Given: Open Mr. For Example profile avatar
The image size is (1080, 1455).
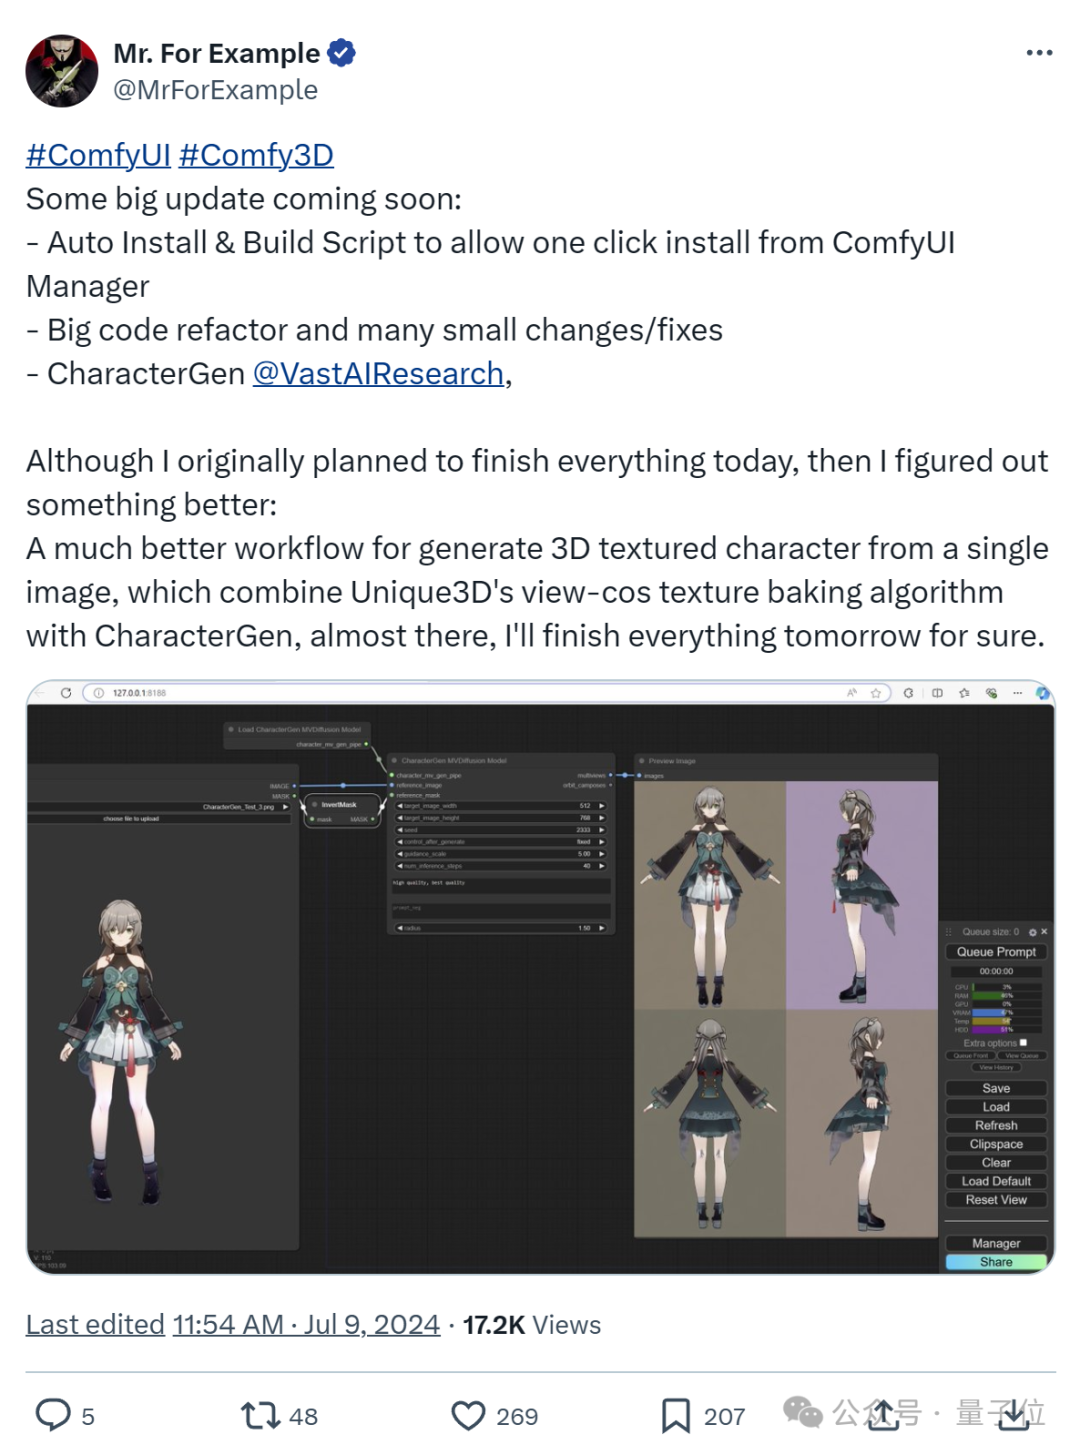Looking at the screenshot, I should 62,71.
